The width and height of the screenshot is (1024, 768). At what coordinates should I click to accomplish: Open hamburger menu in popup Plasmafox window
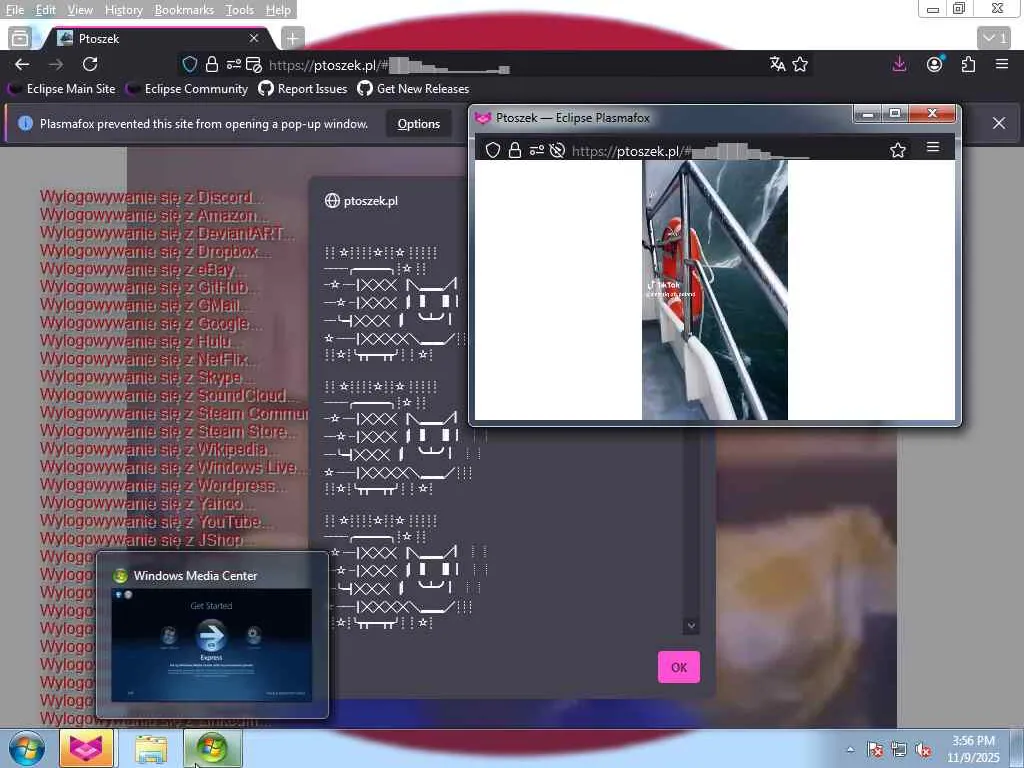click(x=933, y=148)
